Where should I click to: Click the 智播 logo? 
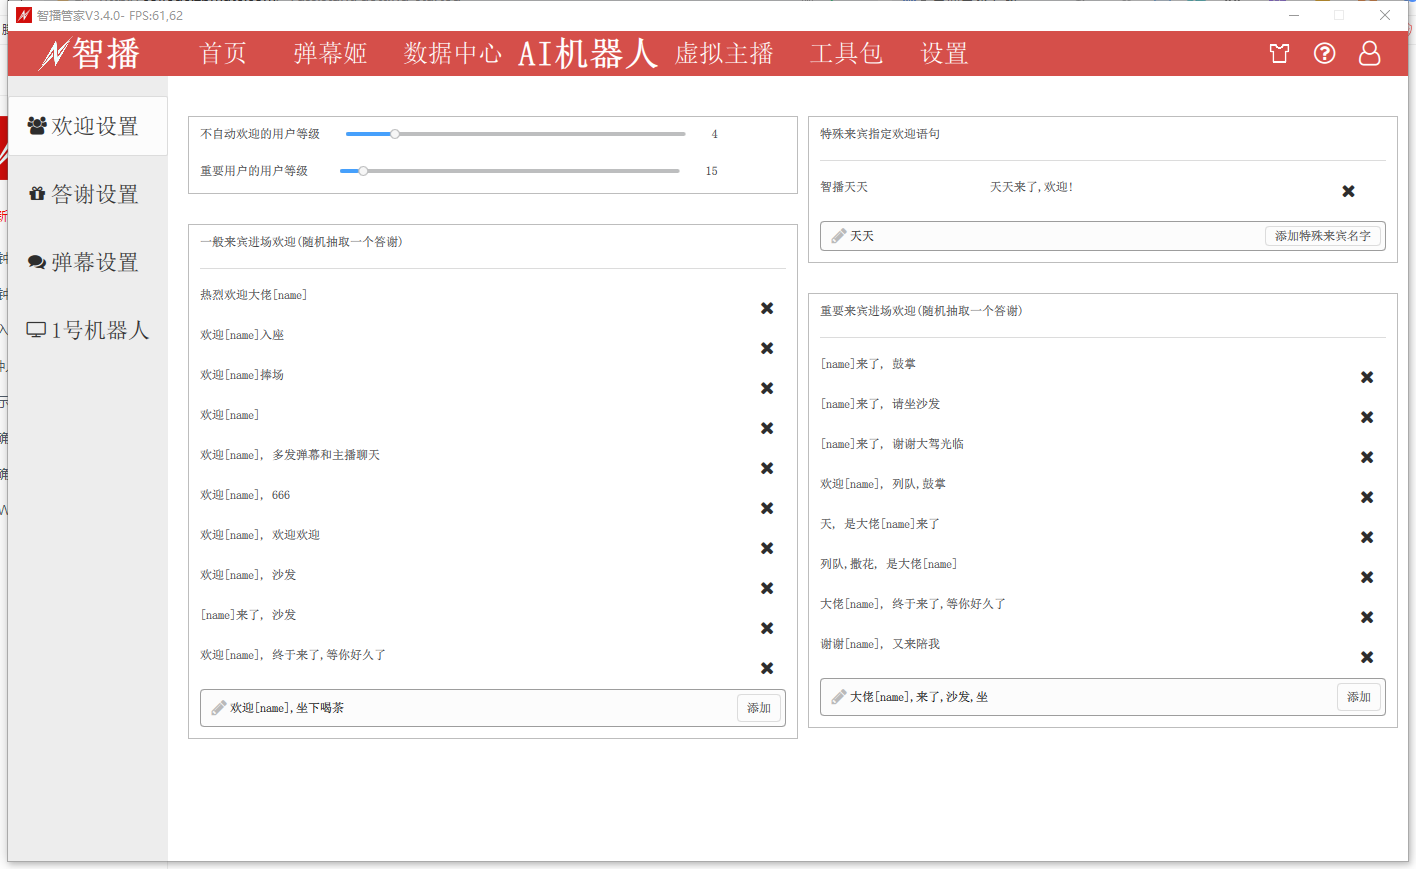click(90, 53)
